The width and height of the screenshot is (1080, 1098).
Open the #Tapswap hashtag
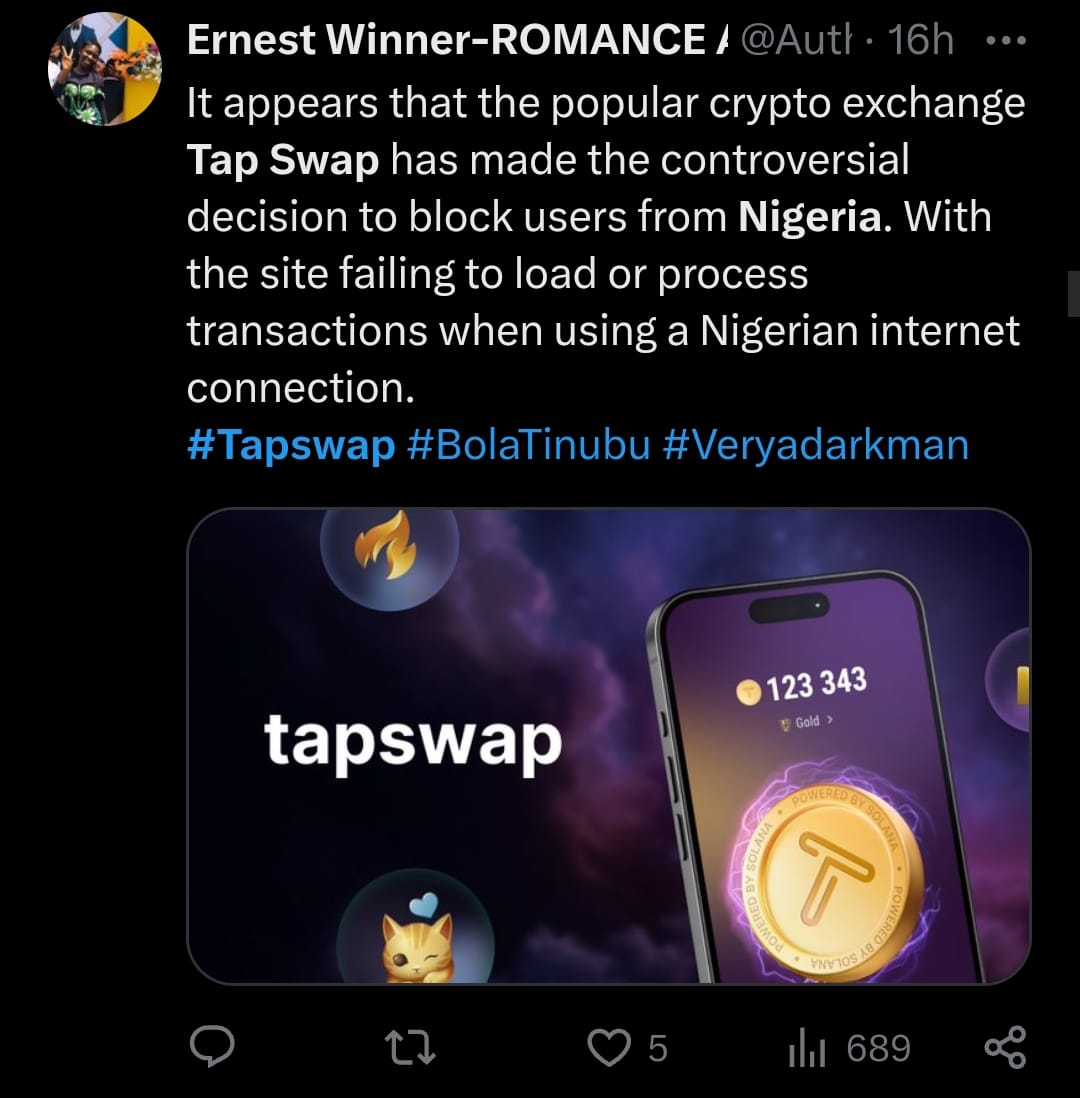click(x=291, y=445)
